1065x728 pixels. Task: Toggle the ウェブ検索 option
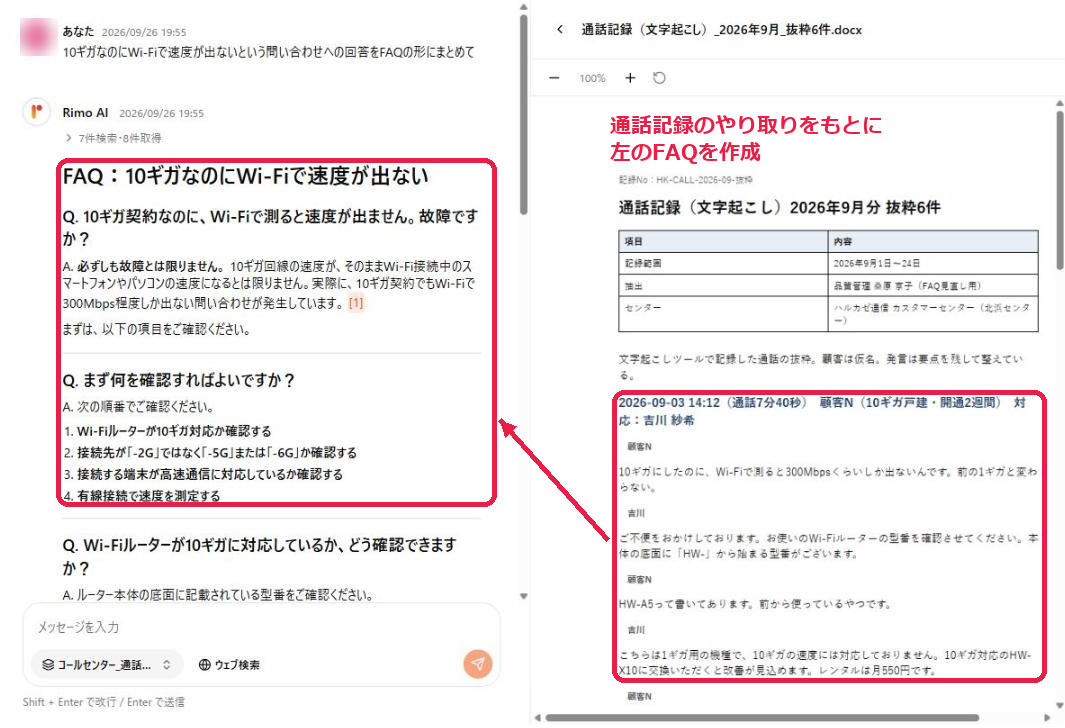[229, 665]
